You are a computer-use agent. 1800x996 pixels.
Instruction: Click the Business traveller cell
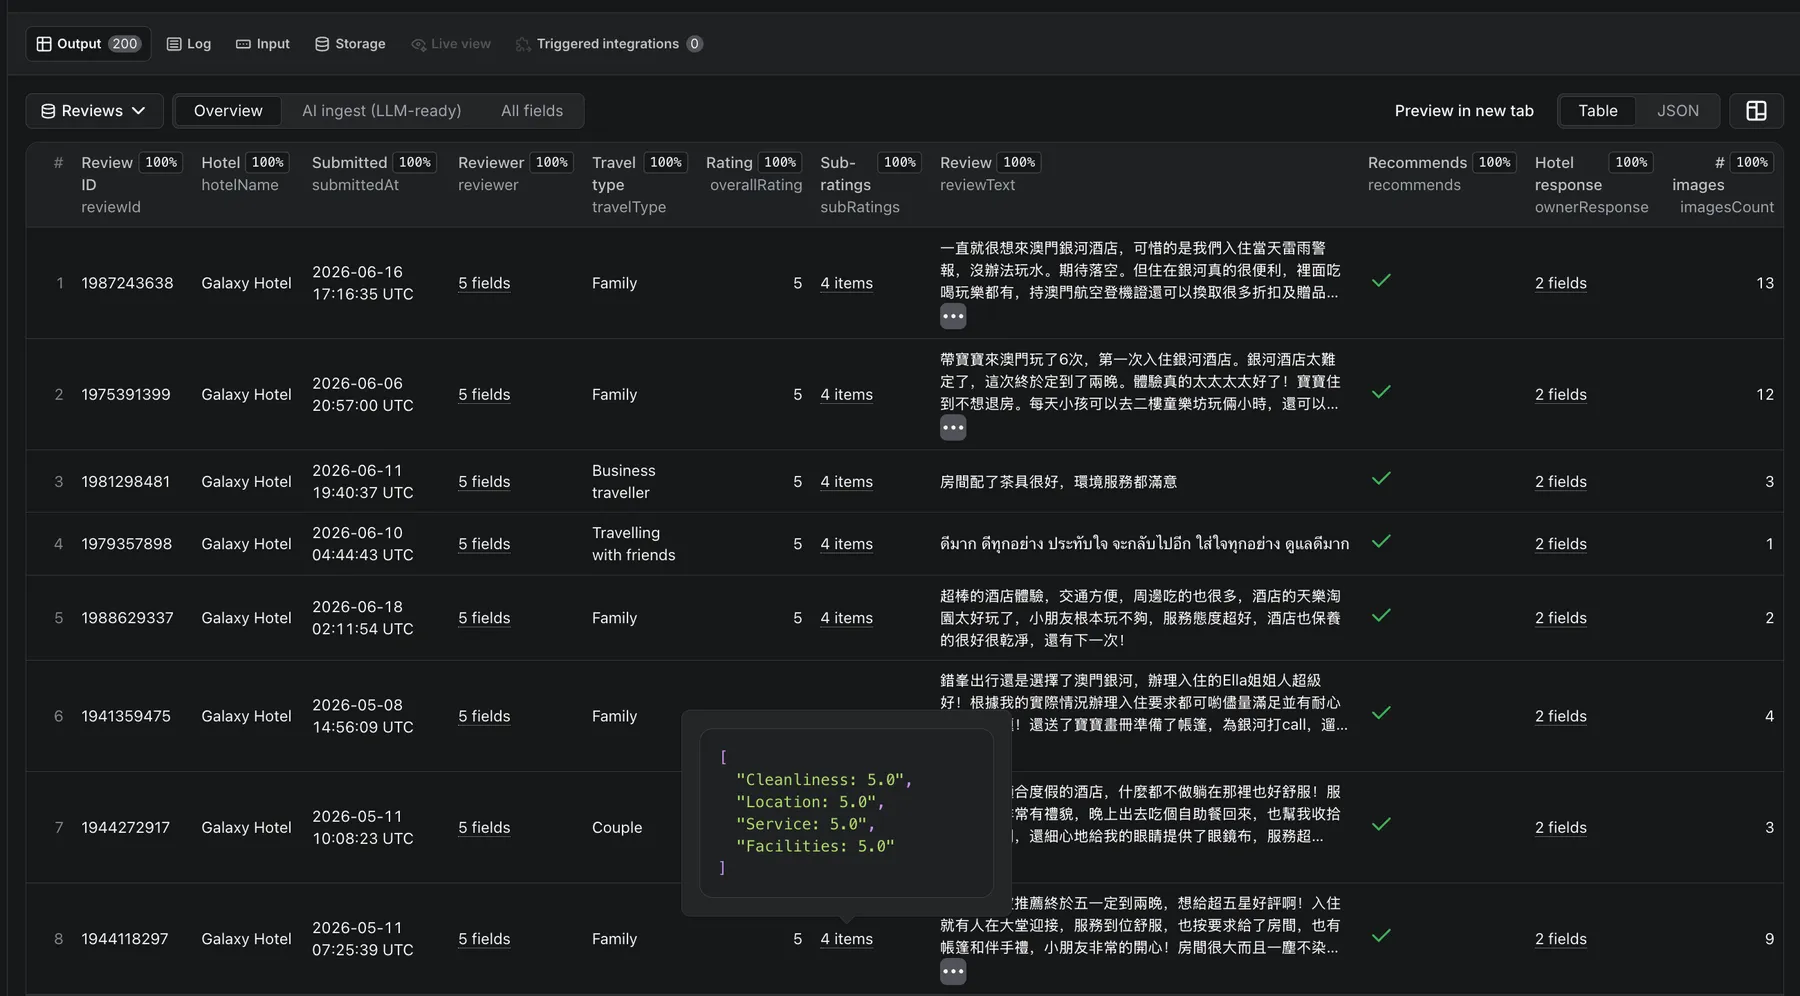click(x=623, y=481)
